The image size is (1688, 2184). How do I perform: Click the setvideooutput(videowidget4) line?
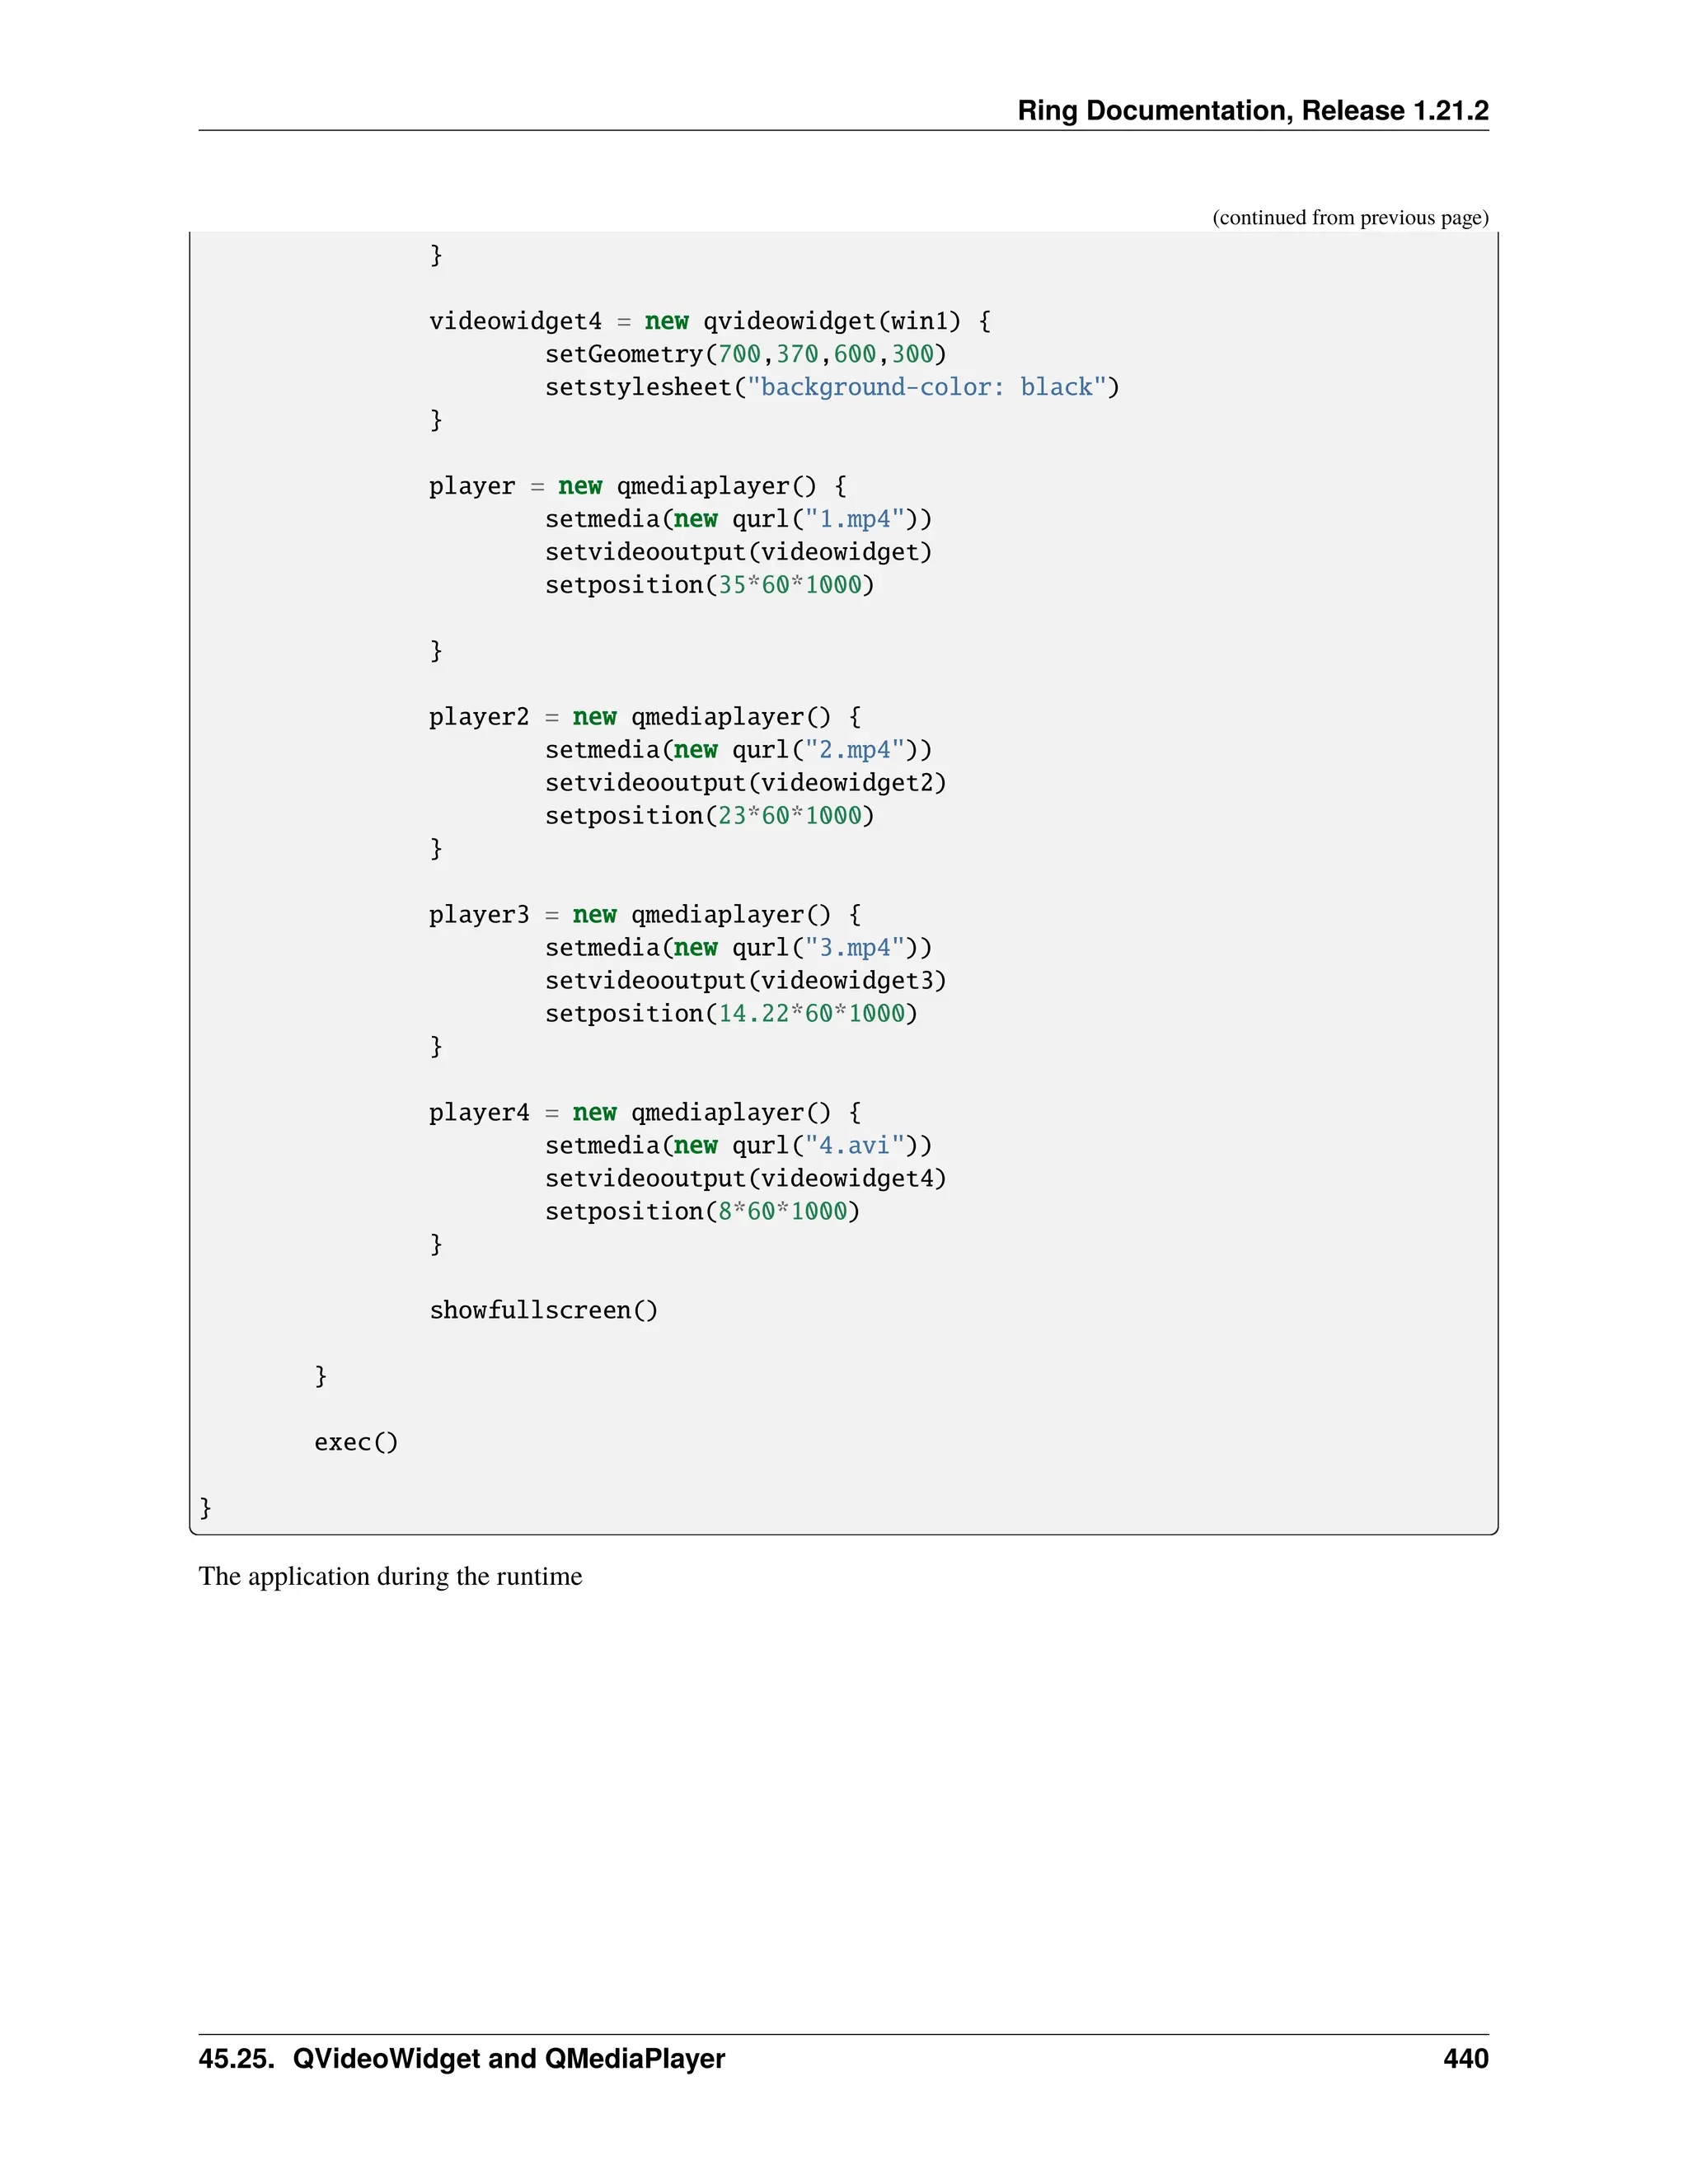click(x=745, y=1179)
